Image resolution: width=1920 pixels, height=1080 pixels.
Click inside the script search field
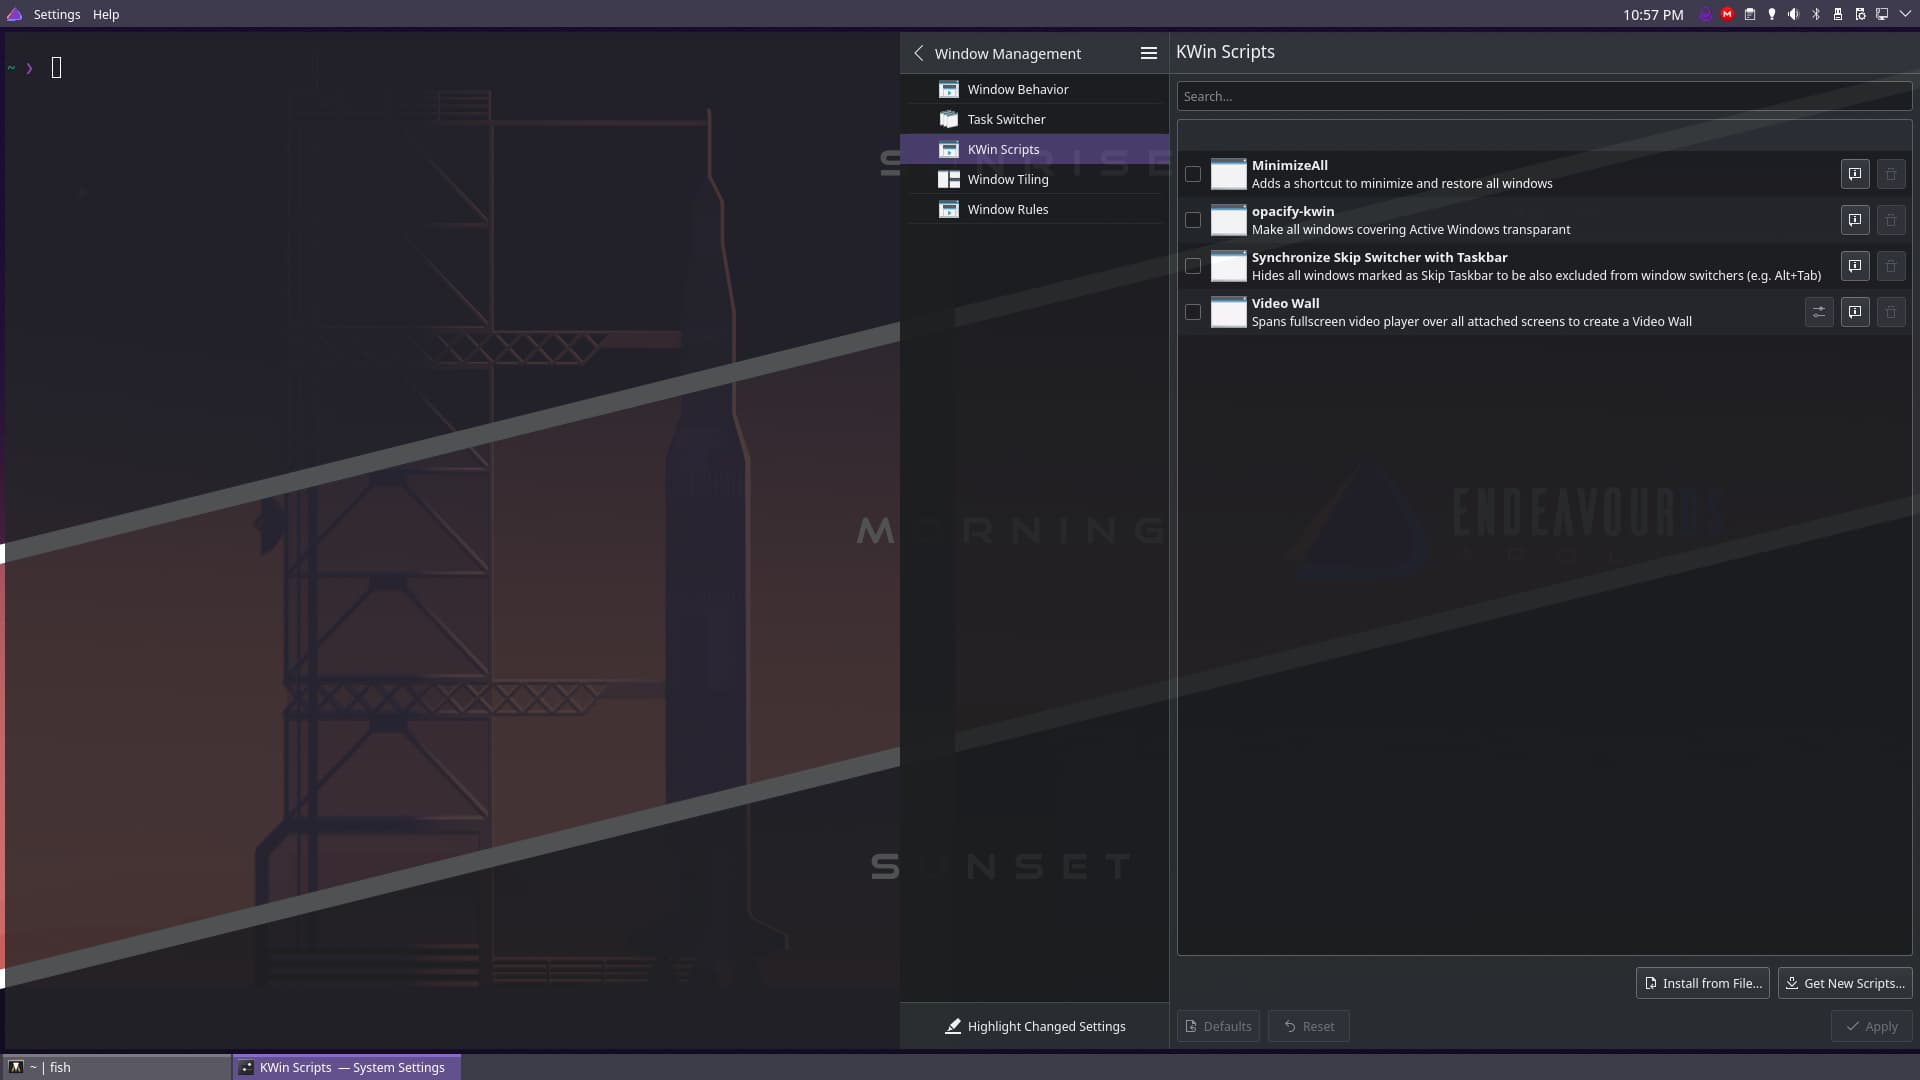pyautogui.click(x=1544, y=96)
